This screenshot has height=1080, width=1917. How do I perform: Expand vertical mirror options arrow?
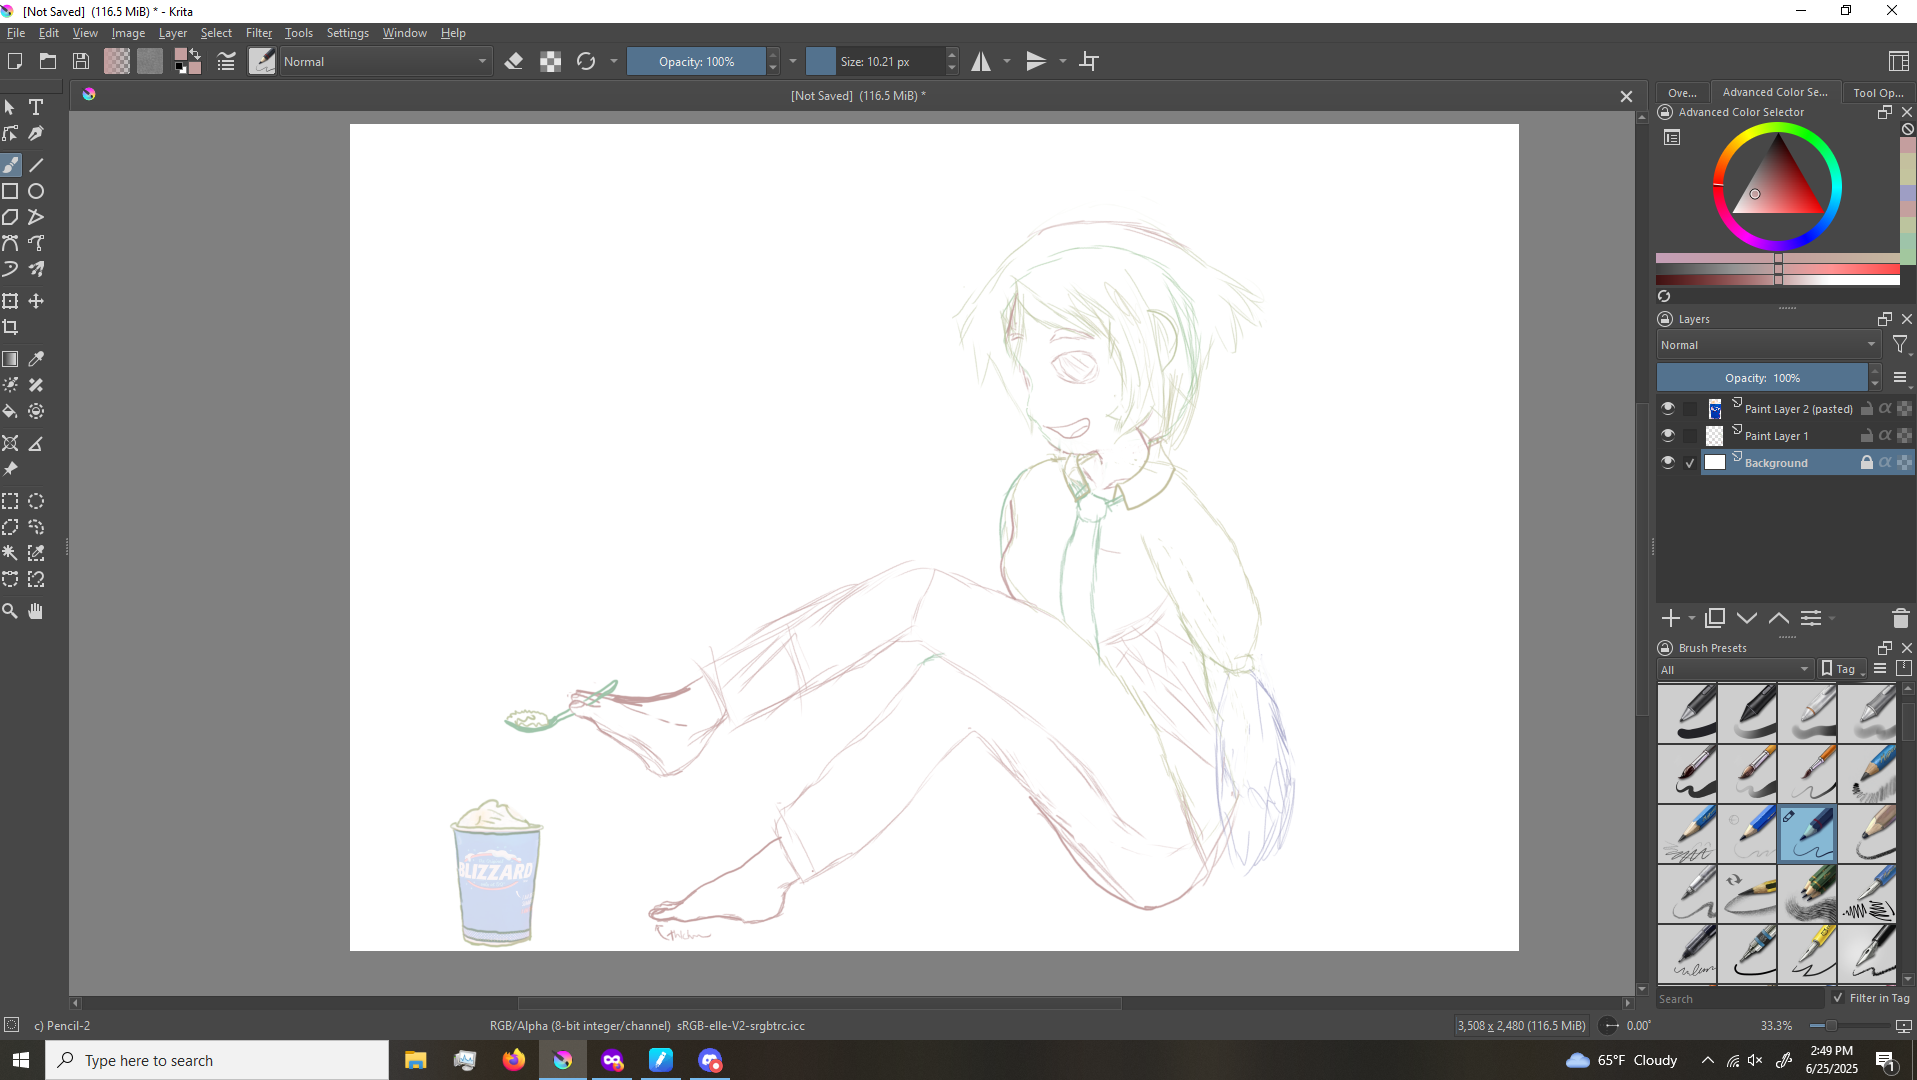(x=1063, y=61)
